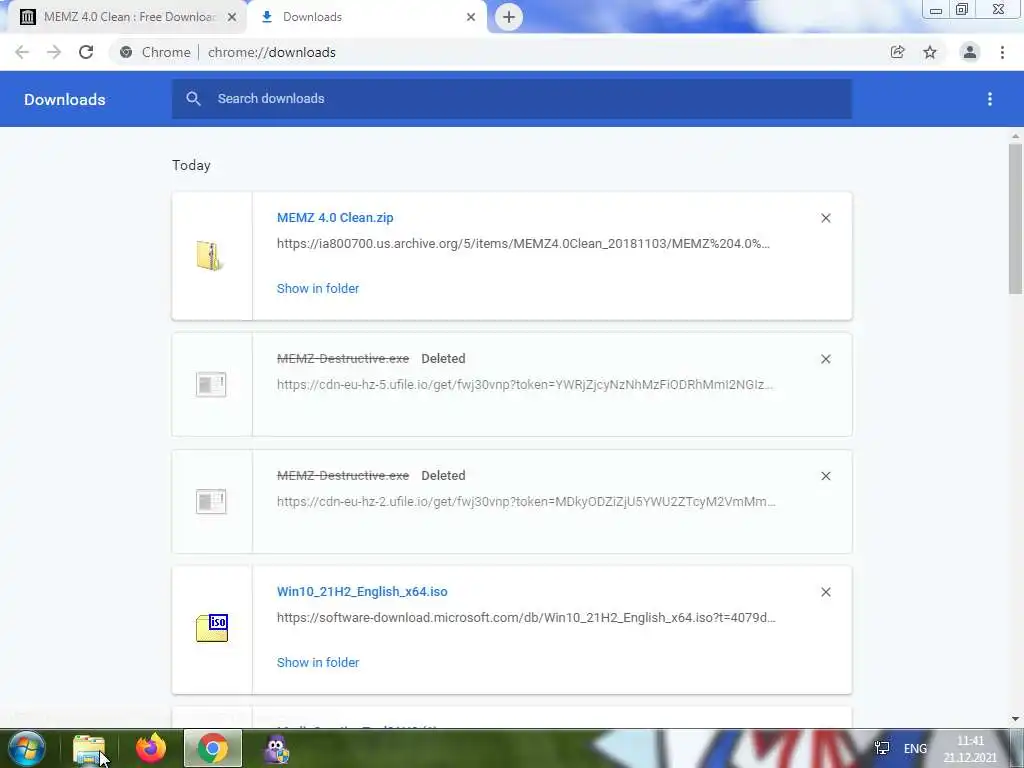This screenshot has height=768, width=1024.
Task: Remove MEMZ 4.0 Clean.zip from the list
Action: coord(826,218)
